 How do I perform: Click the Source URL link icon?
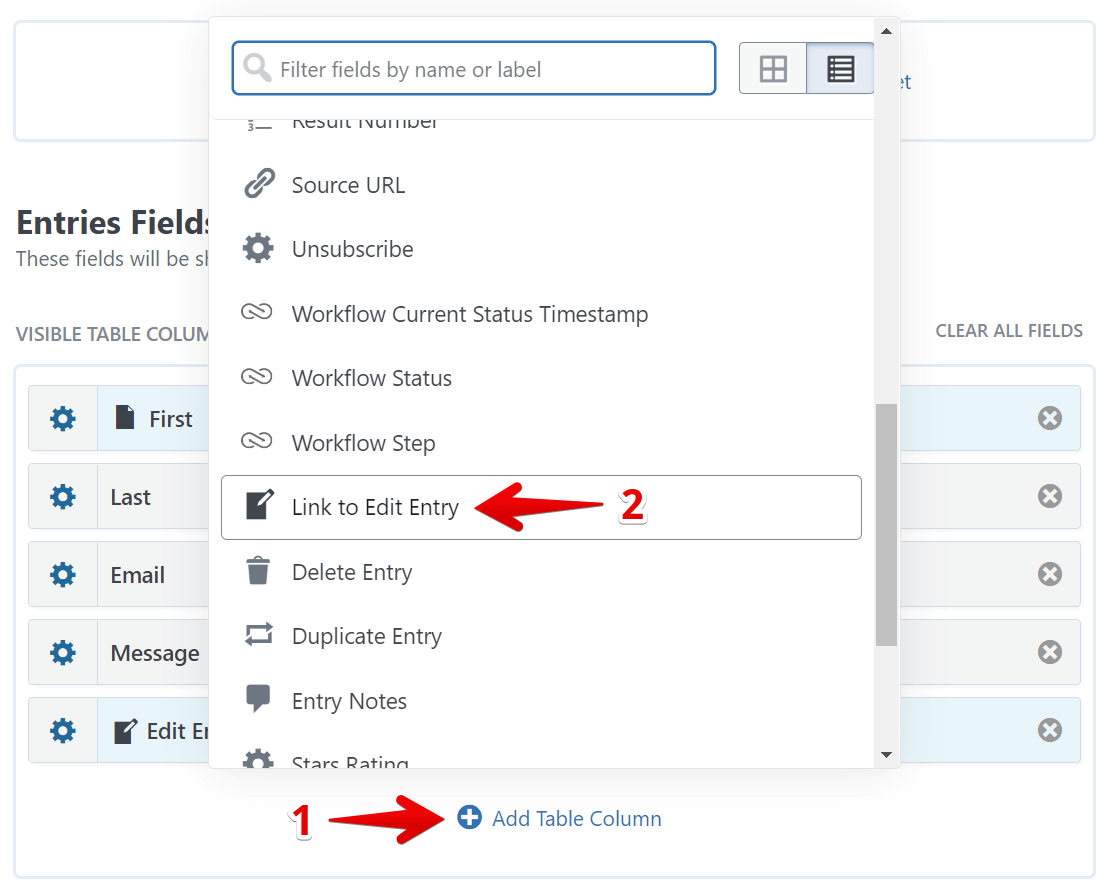pos(258,185)
